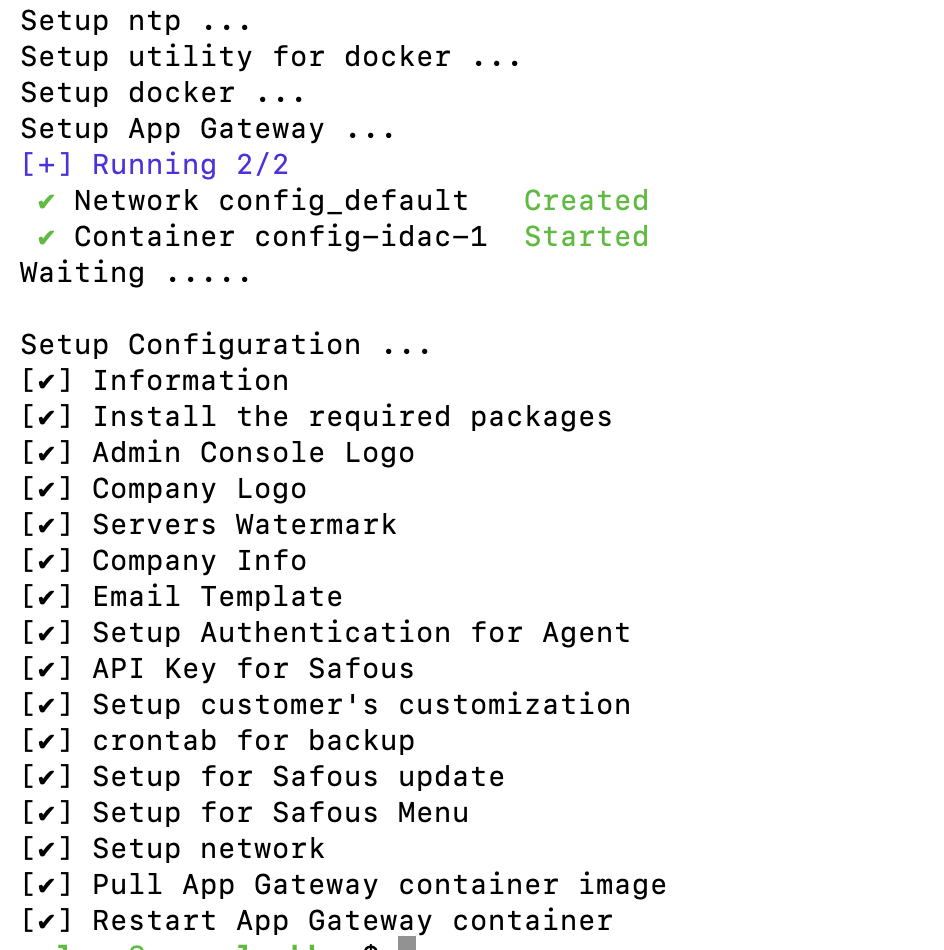944x950 pixels.
Task: Click the "Setup Authentication for Agent" text
Action: click(361, 633)
